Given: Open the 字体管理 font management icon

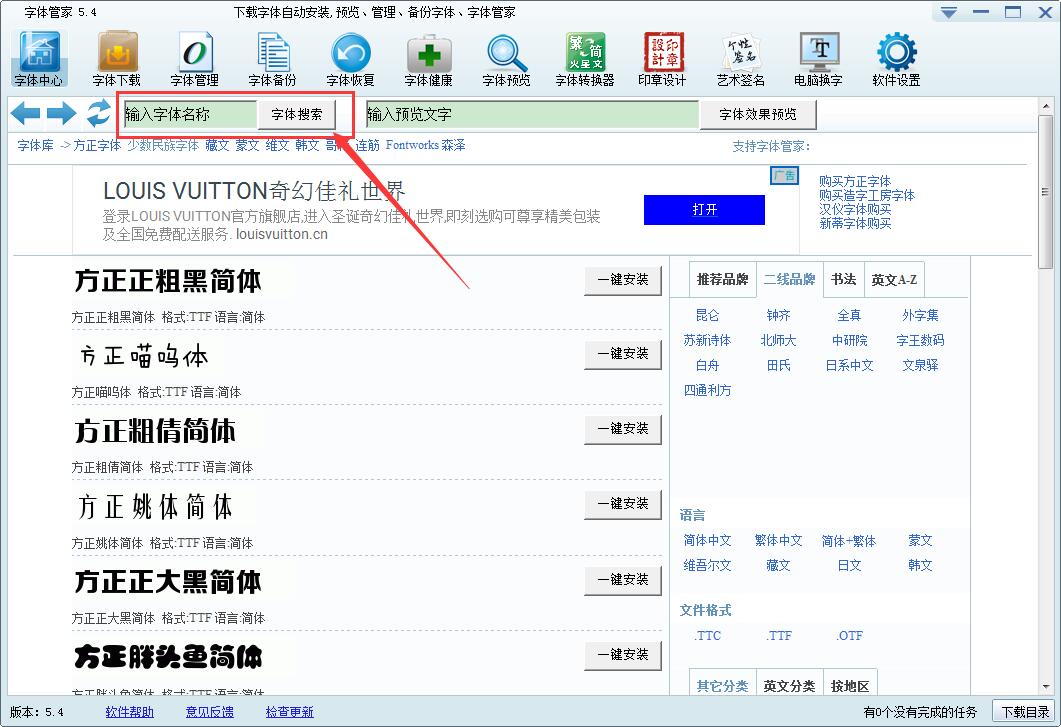Looking at the screenshot, I should click(195, 58).
